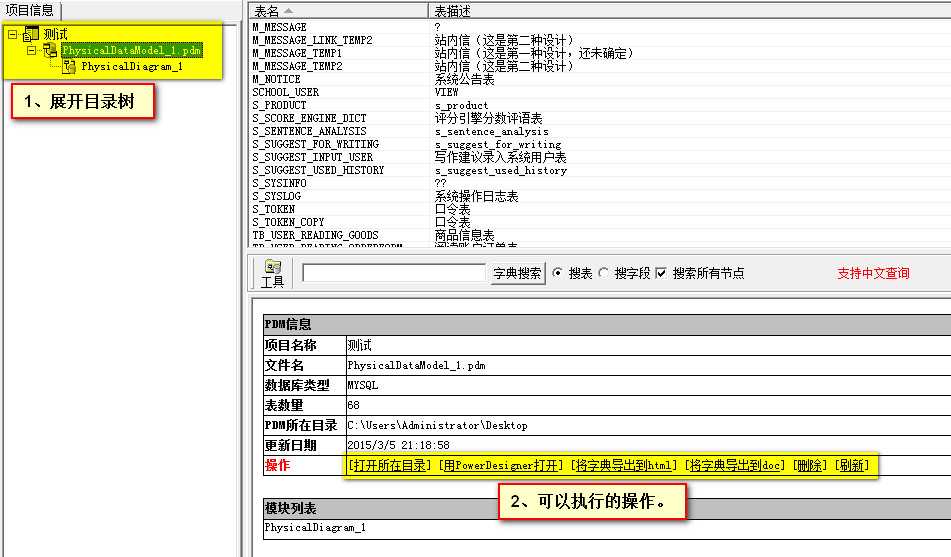Click the PhysicalDiagram_1 diagram icon
The height and width of the screenshot is (557, 951).
(69, 66)
